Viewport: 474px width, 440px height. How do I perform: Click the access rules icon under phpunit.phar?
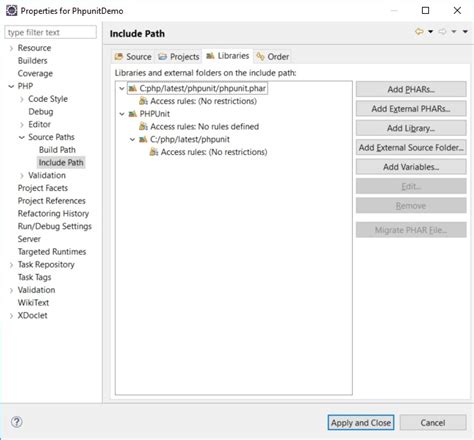[x=143, y=101]
